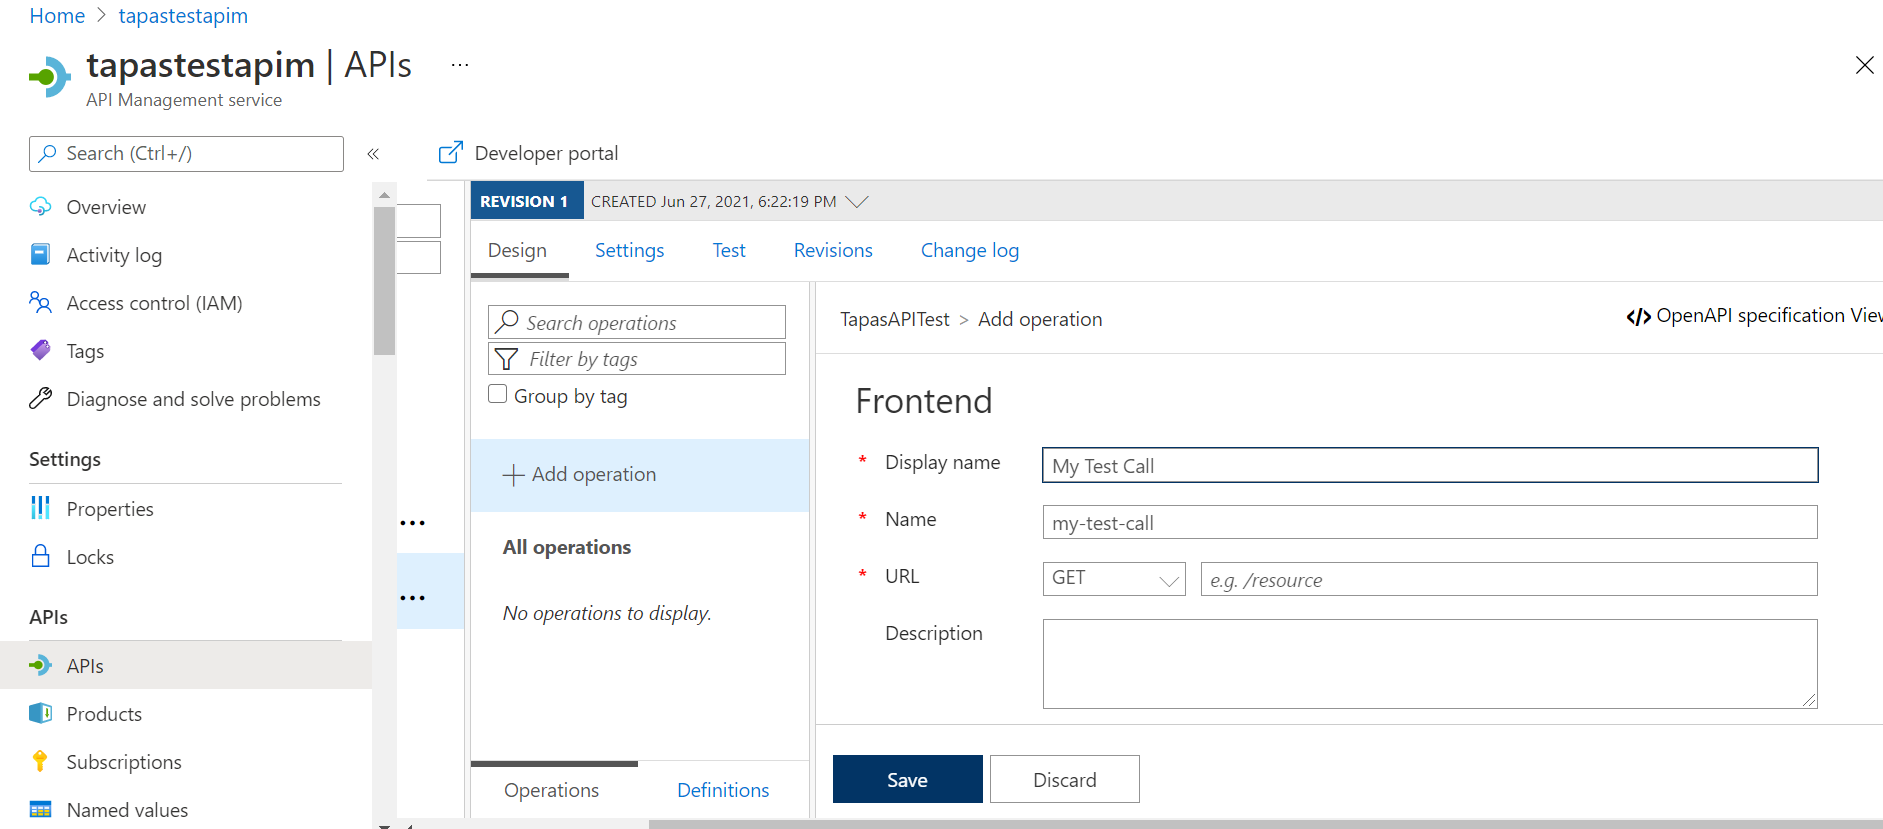Click the REVISION 1 badge
This screenshot has height=829, width=1883.
coord(525,201)
